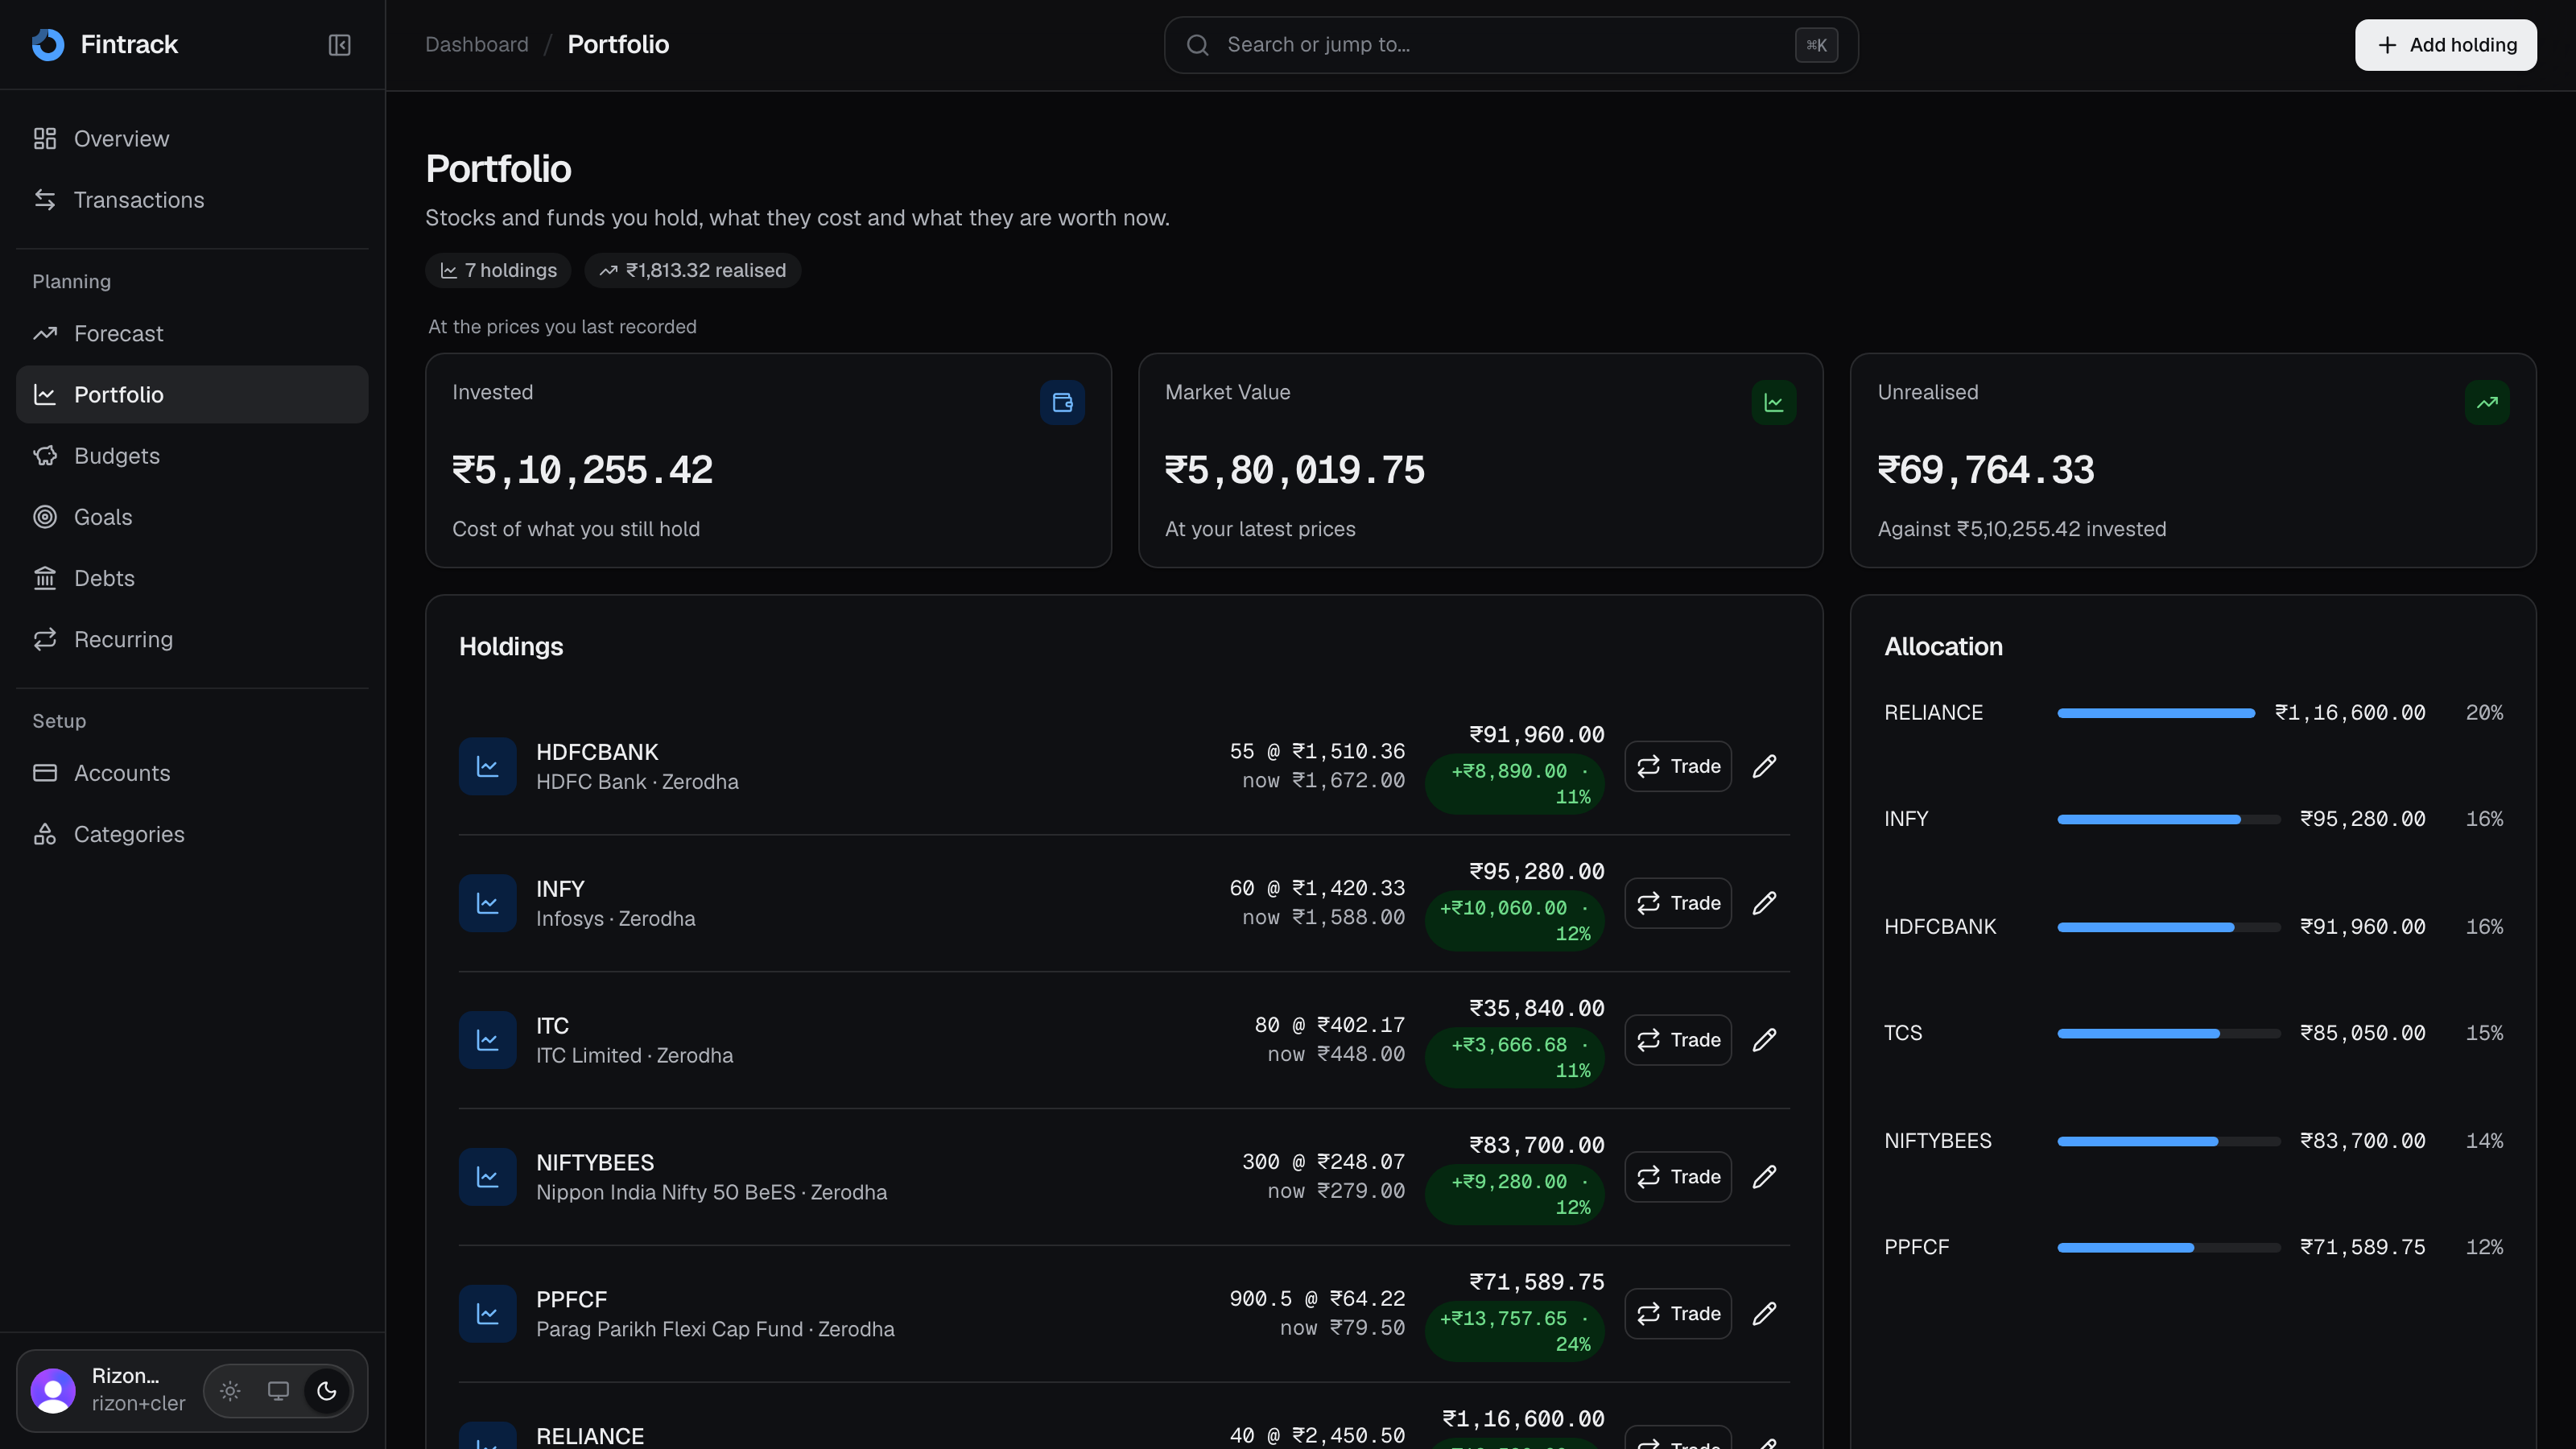Open the Debts section
Viewport: 2576px width, 1449px height.
tap(192, 578)
